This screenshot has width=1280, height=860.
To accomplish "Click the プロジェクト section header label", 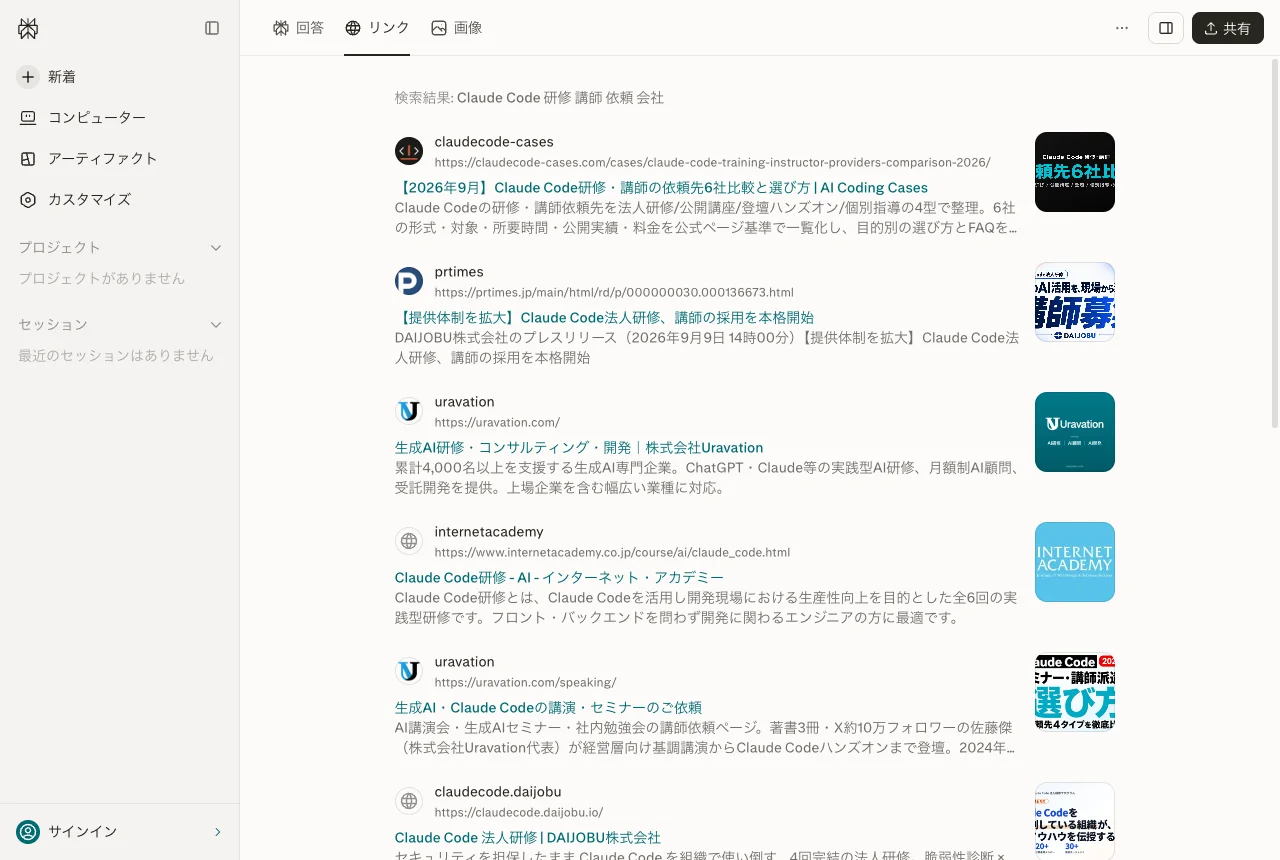I will [x=60, y=247].
